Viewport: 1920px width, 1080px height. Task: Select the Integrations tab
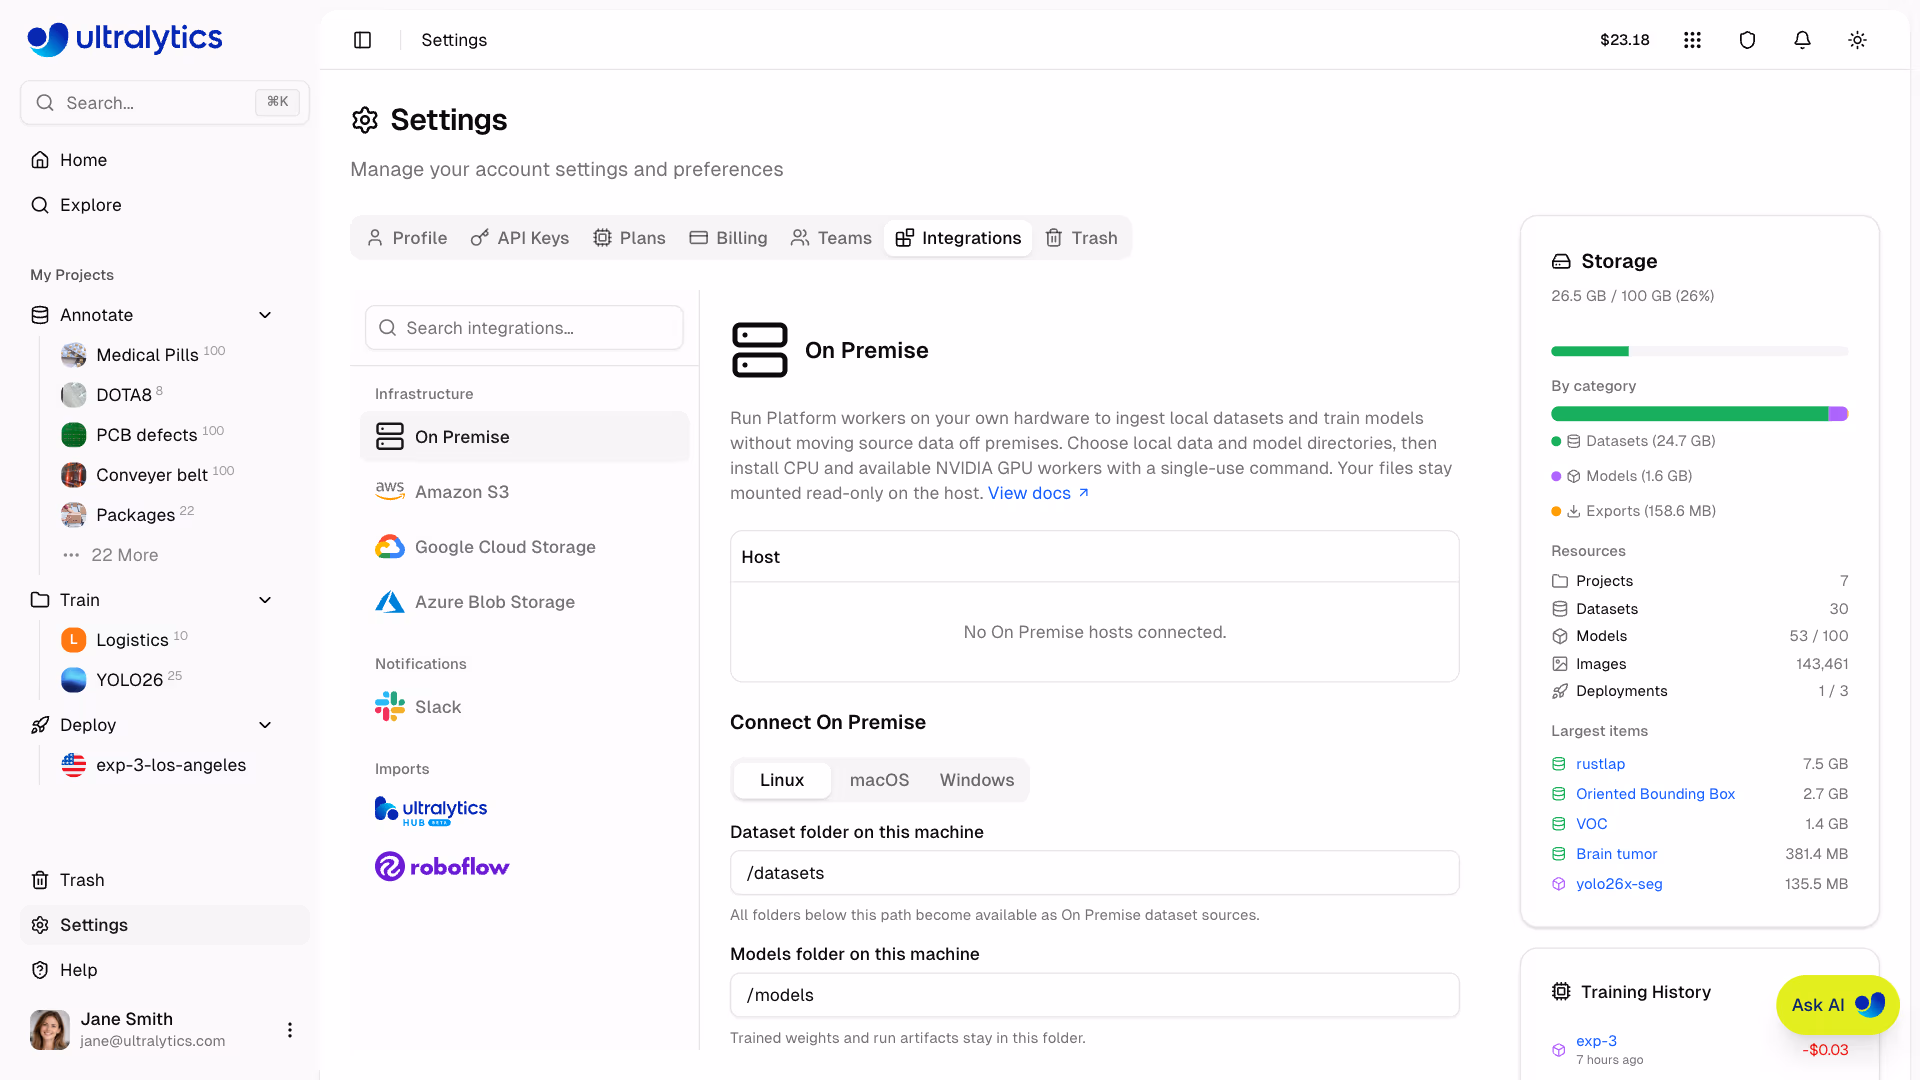tap(958, 238)
